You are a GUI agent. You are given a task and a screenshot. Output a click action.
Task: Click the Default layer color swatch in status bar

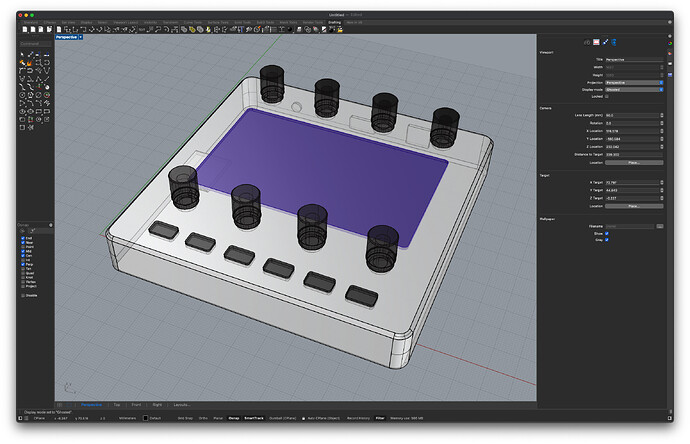click(x=146, y=418)
